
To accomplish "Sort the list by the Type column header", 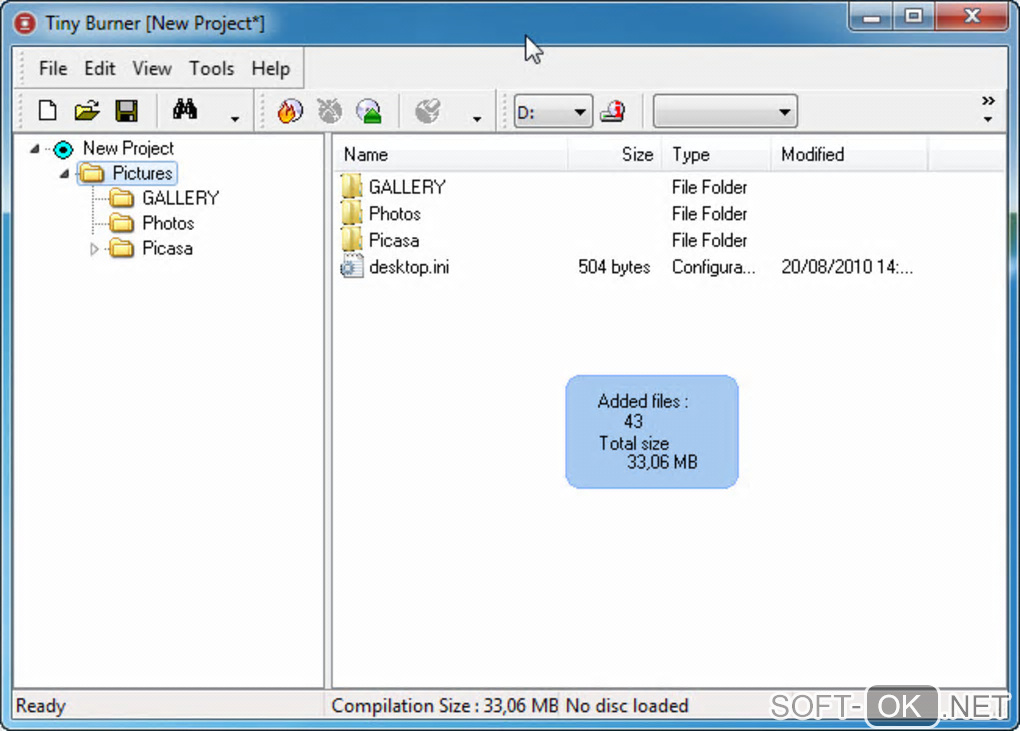I will click(716, 154).
